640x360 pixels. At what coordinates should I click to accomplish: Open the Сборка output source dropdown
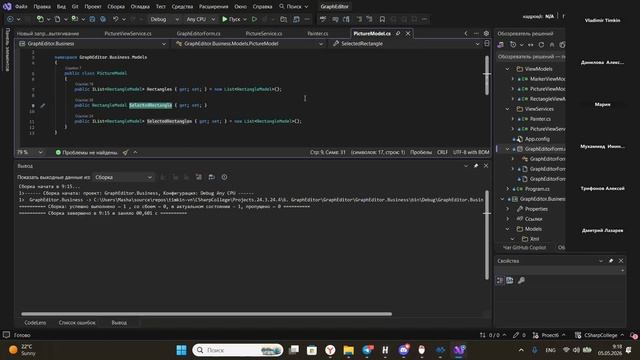click(x=123, y=177)
